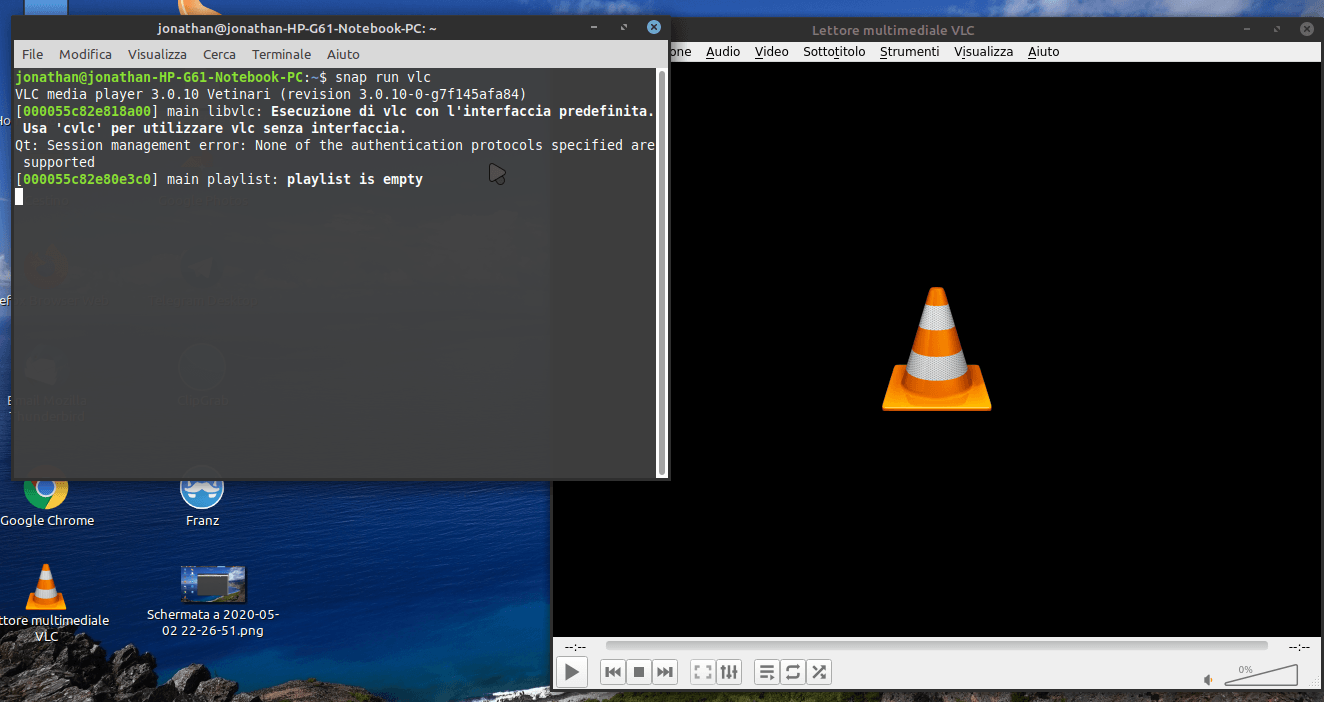Skip to next media in VLC
The height and width of the screenshot is (702, 1324).
(x=665, y=672)
